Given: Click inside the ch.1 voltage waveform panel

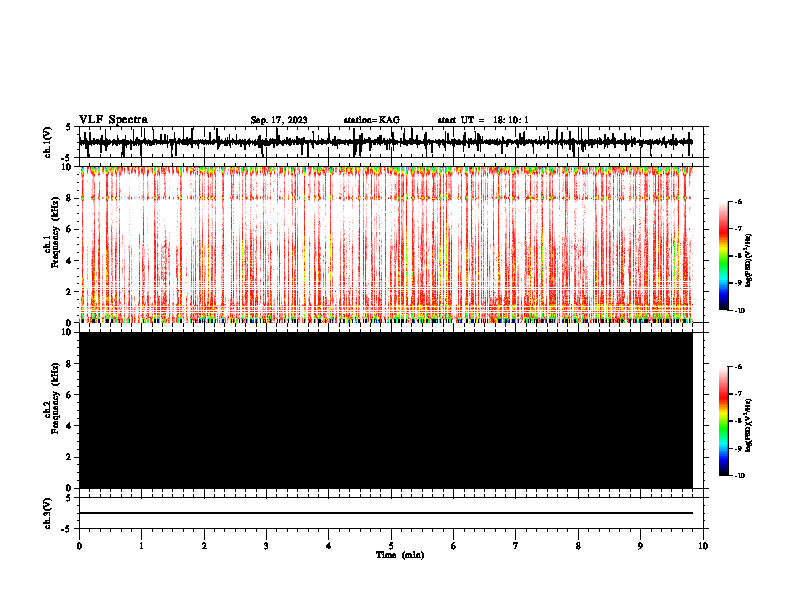Looking at the screenshot, I should point(391,142).
